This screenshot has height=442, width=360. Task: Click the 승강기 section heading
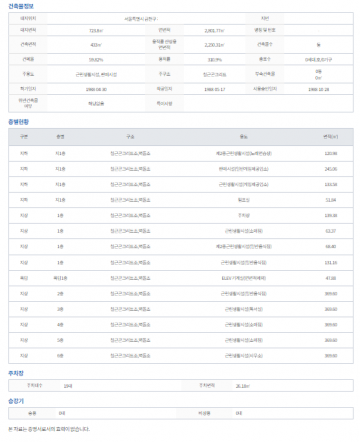[16, 401]
